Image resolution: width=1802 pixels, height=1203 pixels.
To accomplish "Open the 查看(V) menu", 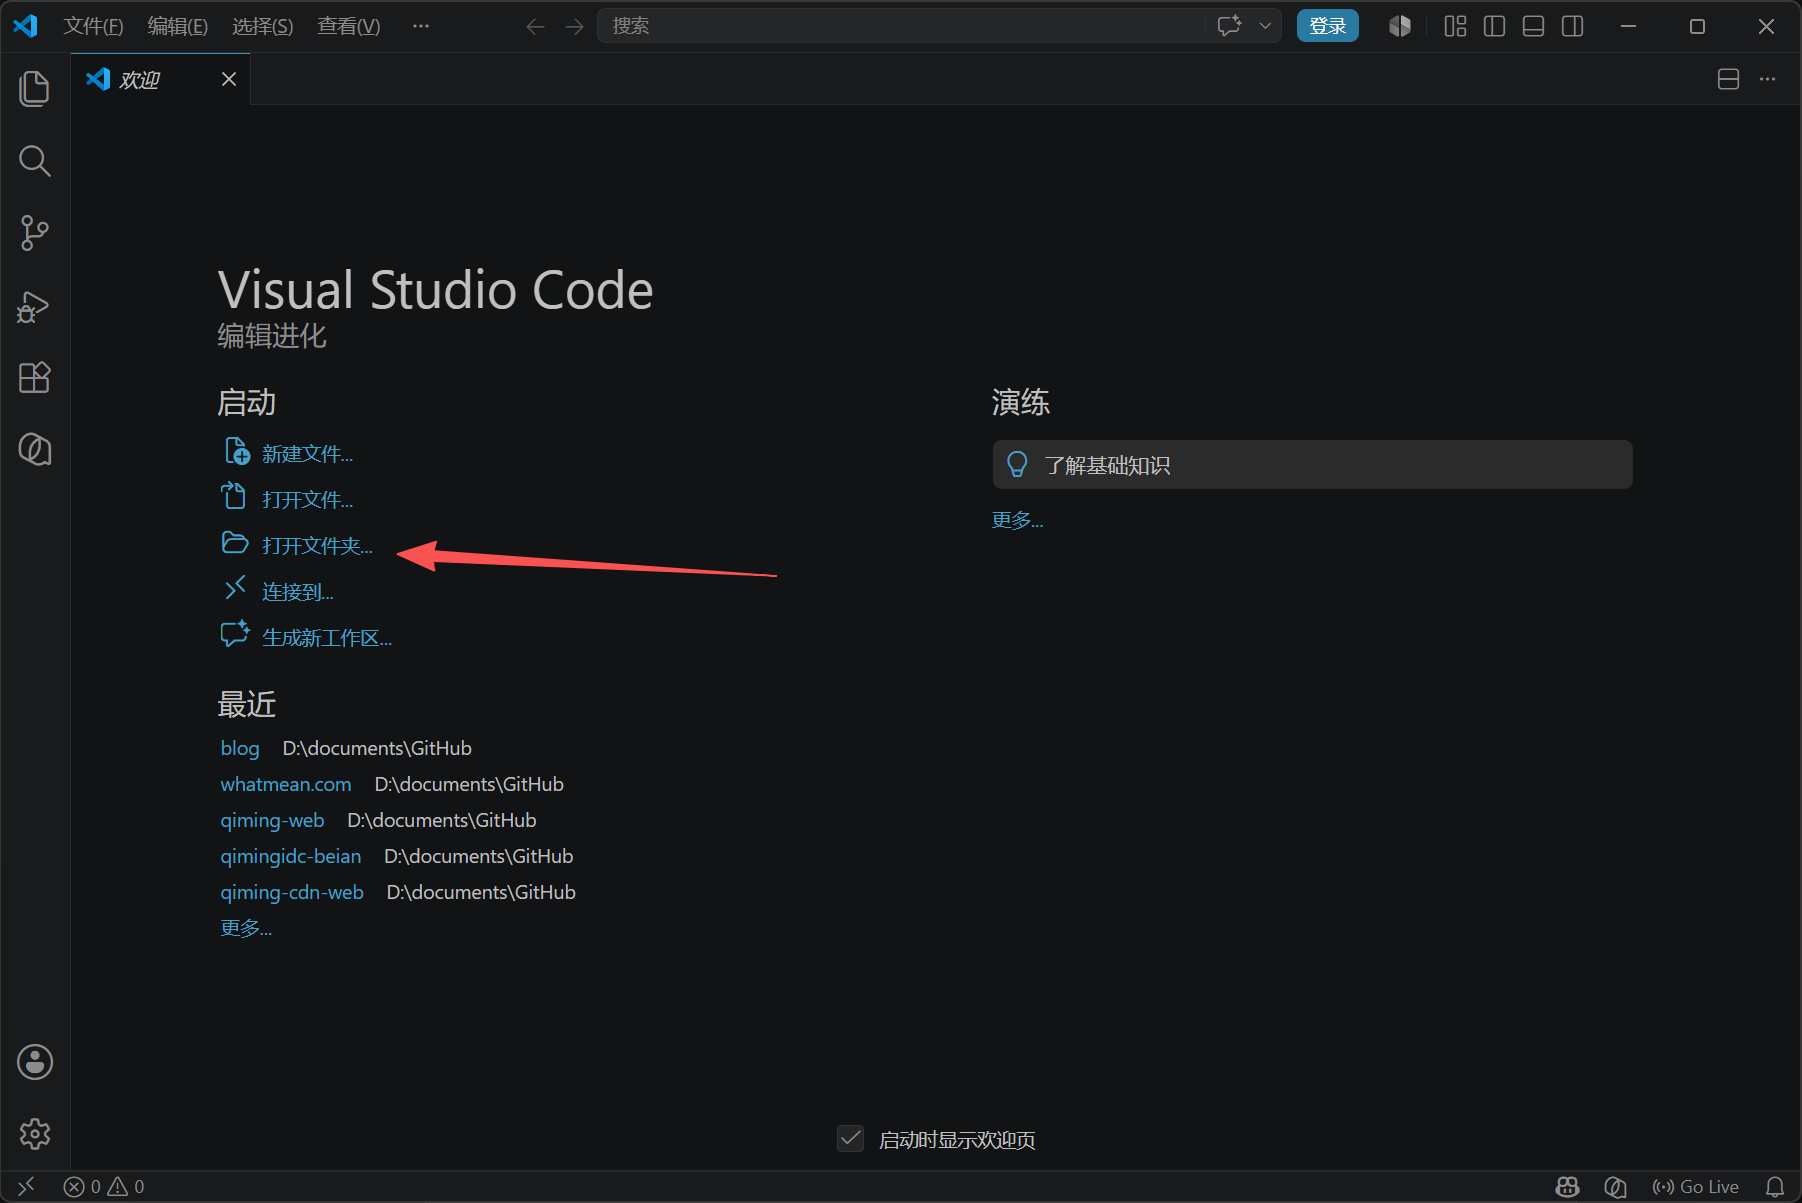I will click(349, 26).
